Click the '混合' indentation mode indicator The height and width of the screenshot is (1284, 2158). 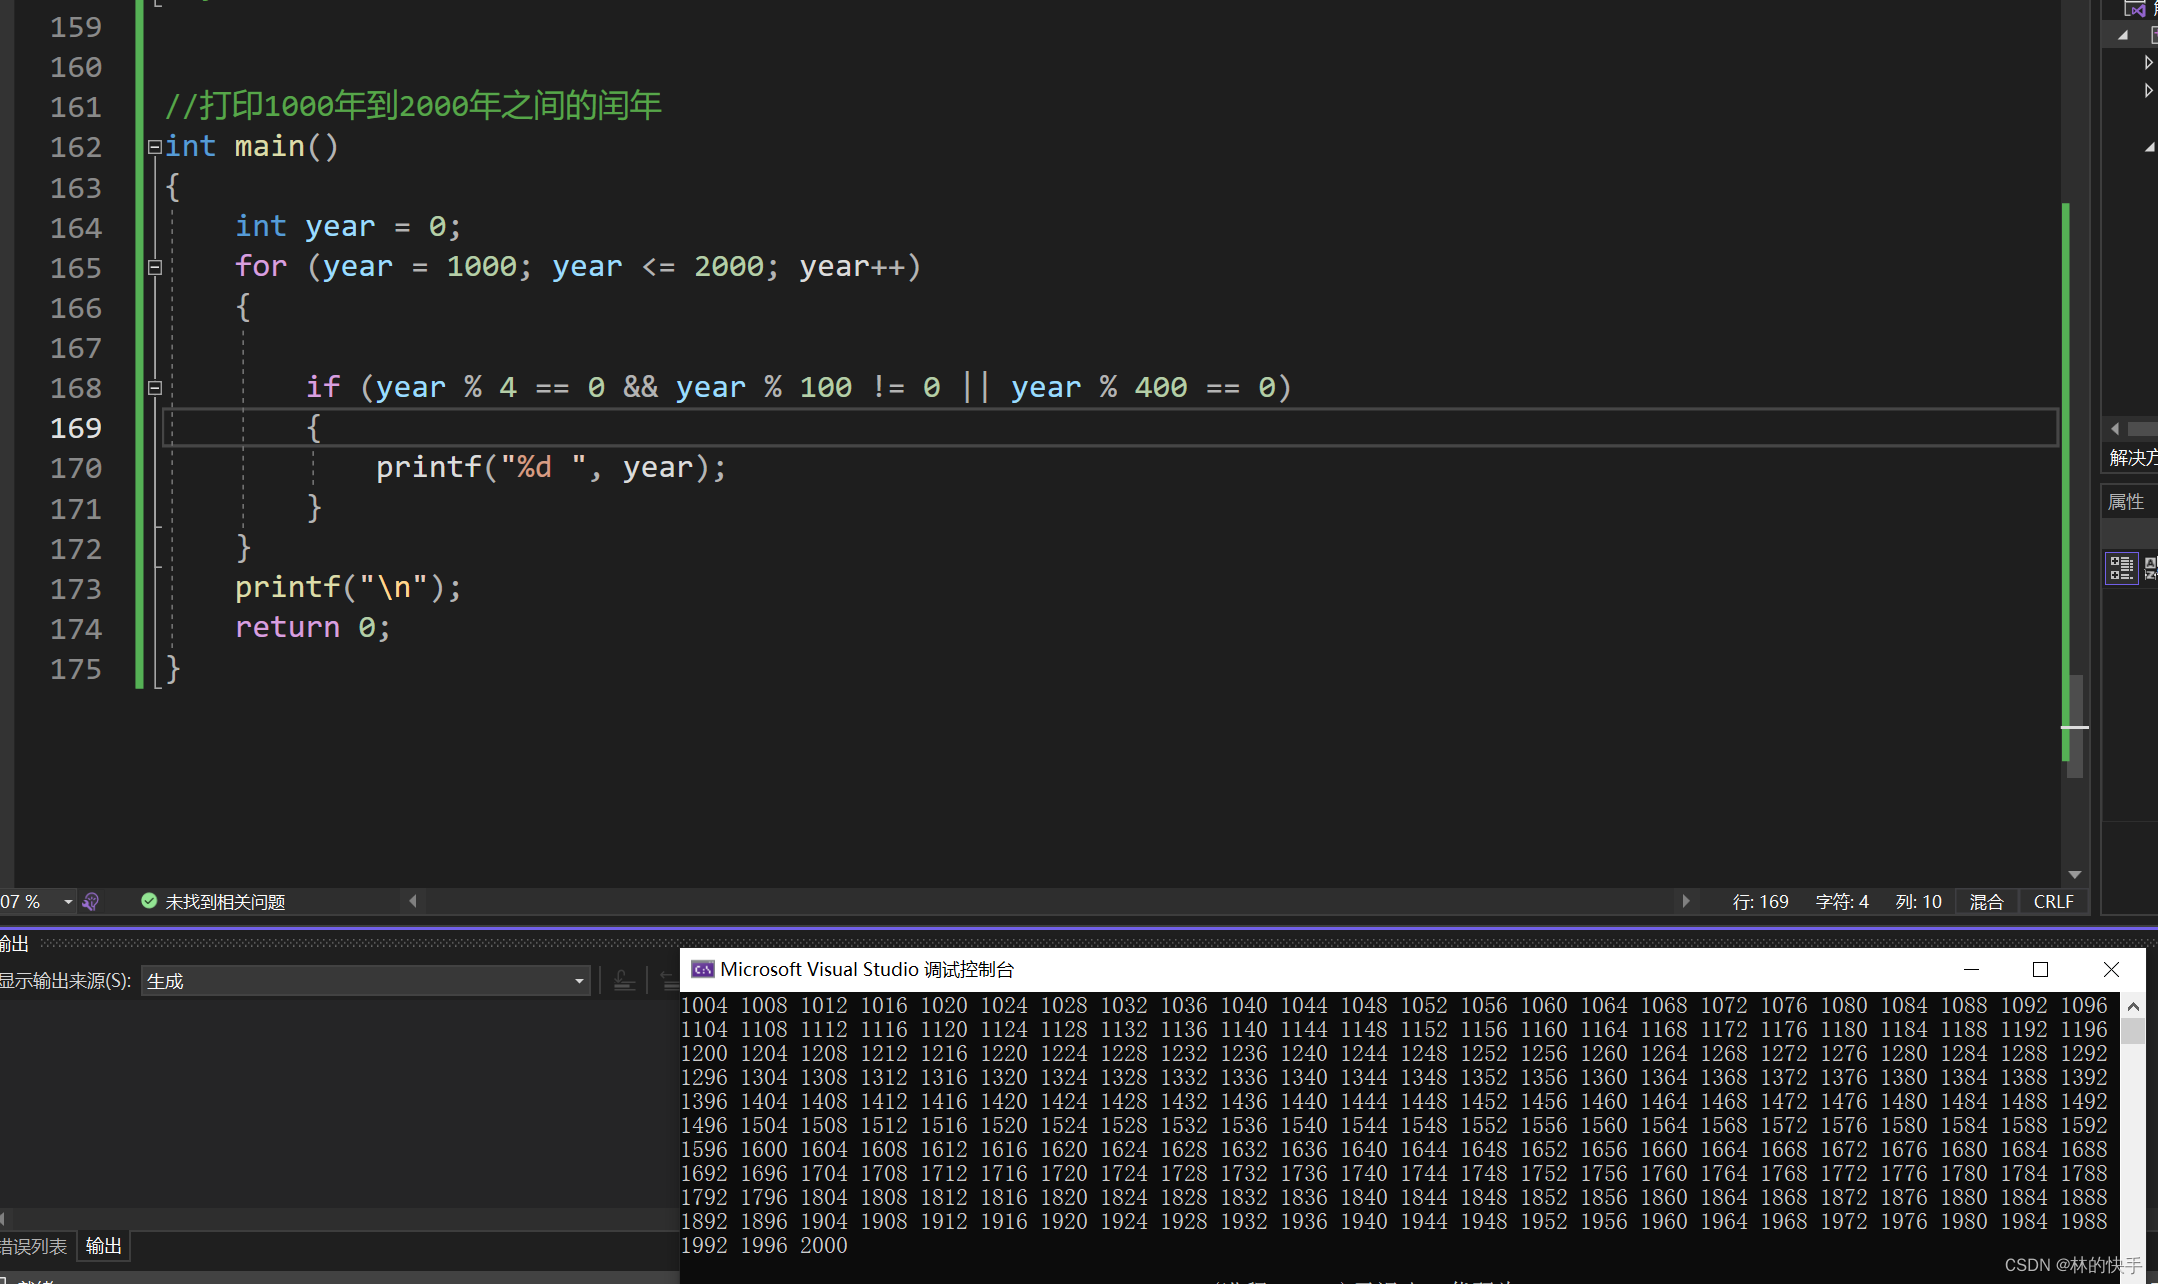click(x=1986, y=902)
